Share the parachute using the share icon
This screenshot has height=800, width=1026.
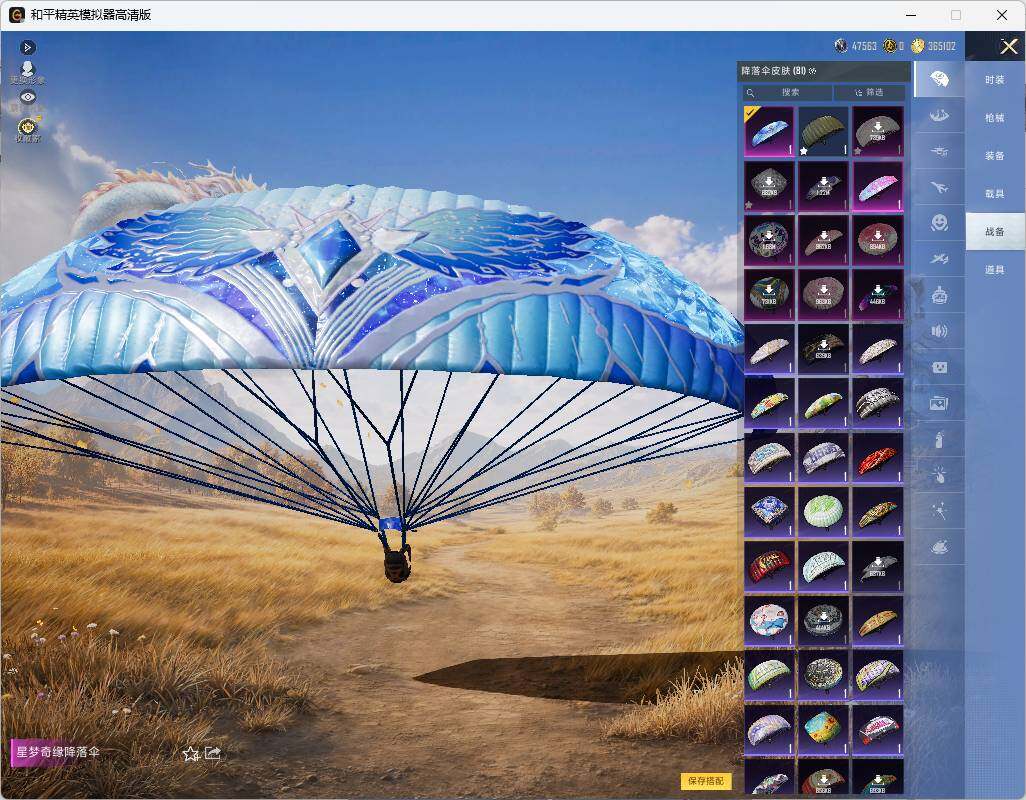click(213, 754)
